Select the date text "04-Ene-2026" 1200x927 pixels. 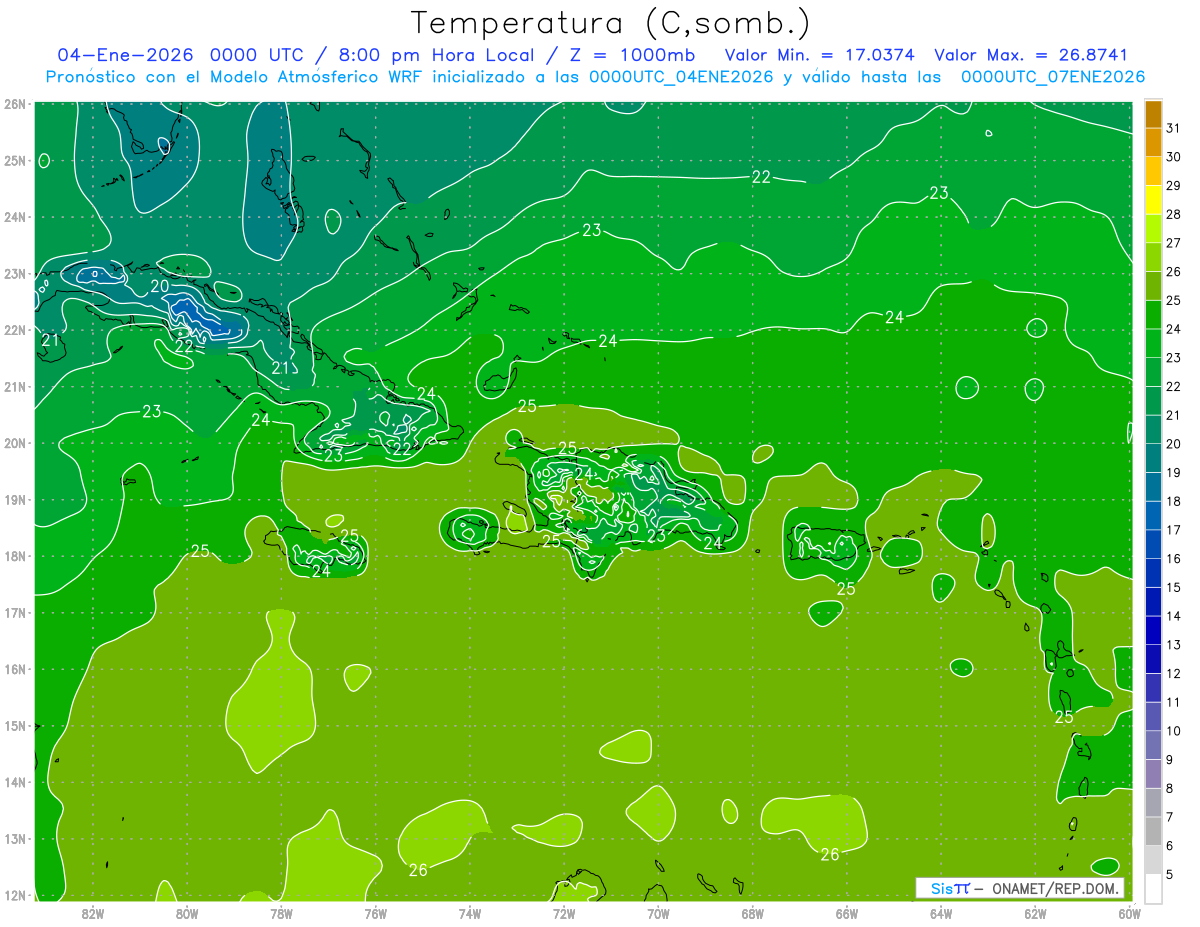tap(126, 55)
